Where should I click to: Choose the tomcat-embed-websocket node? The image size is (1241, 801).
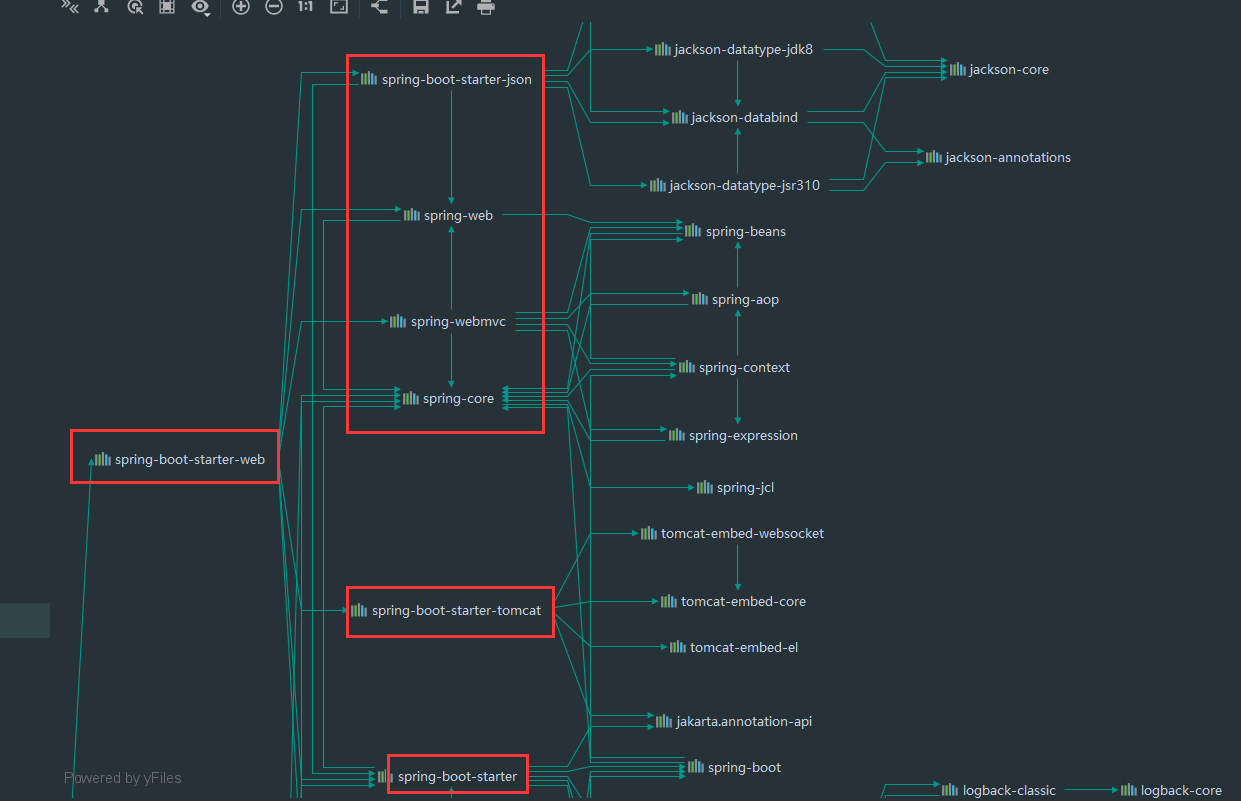click(x=733, y=533)
